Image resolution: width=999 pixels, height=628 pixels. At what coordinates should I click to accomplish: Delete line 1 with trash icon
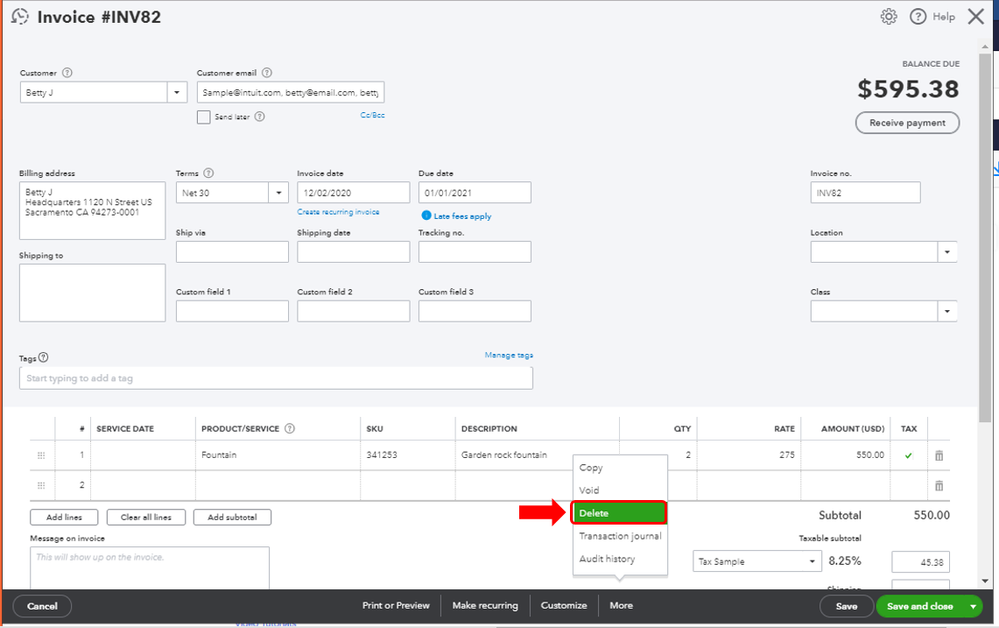pyautogui.click(x=938, y=456)
